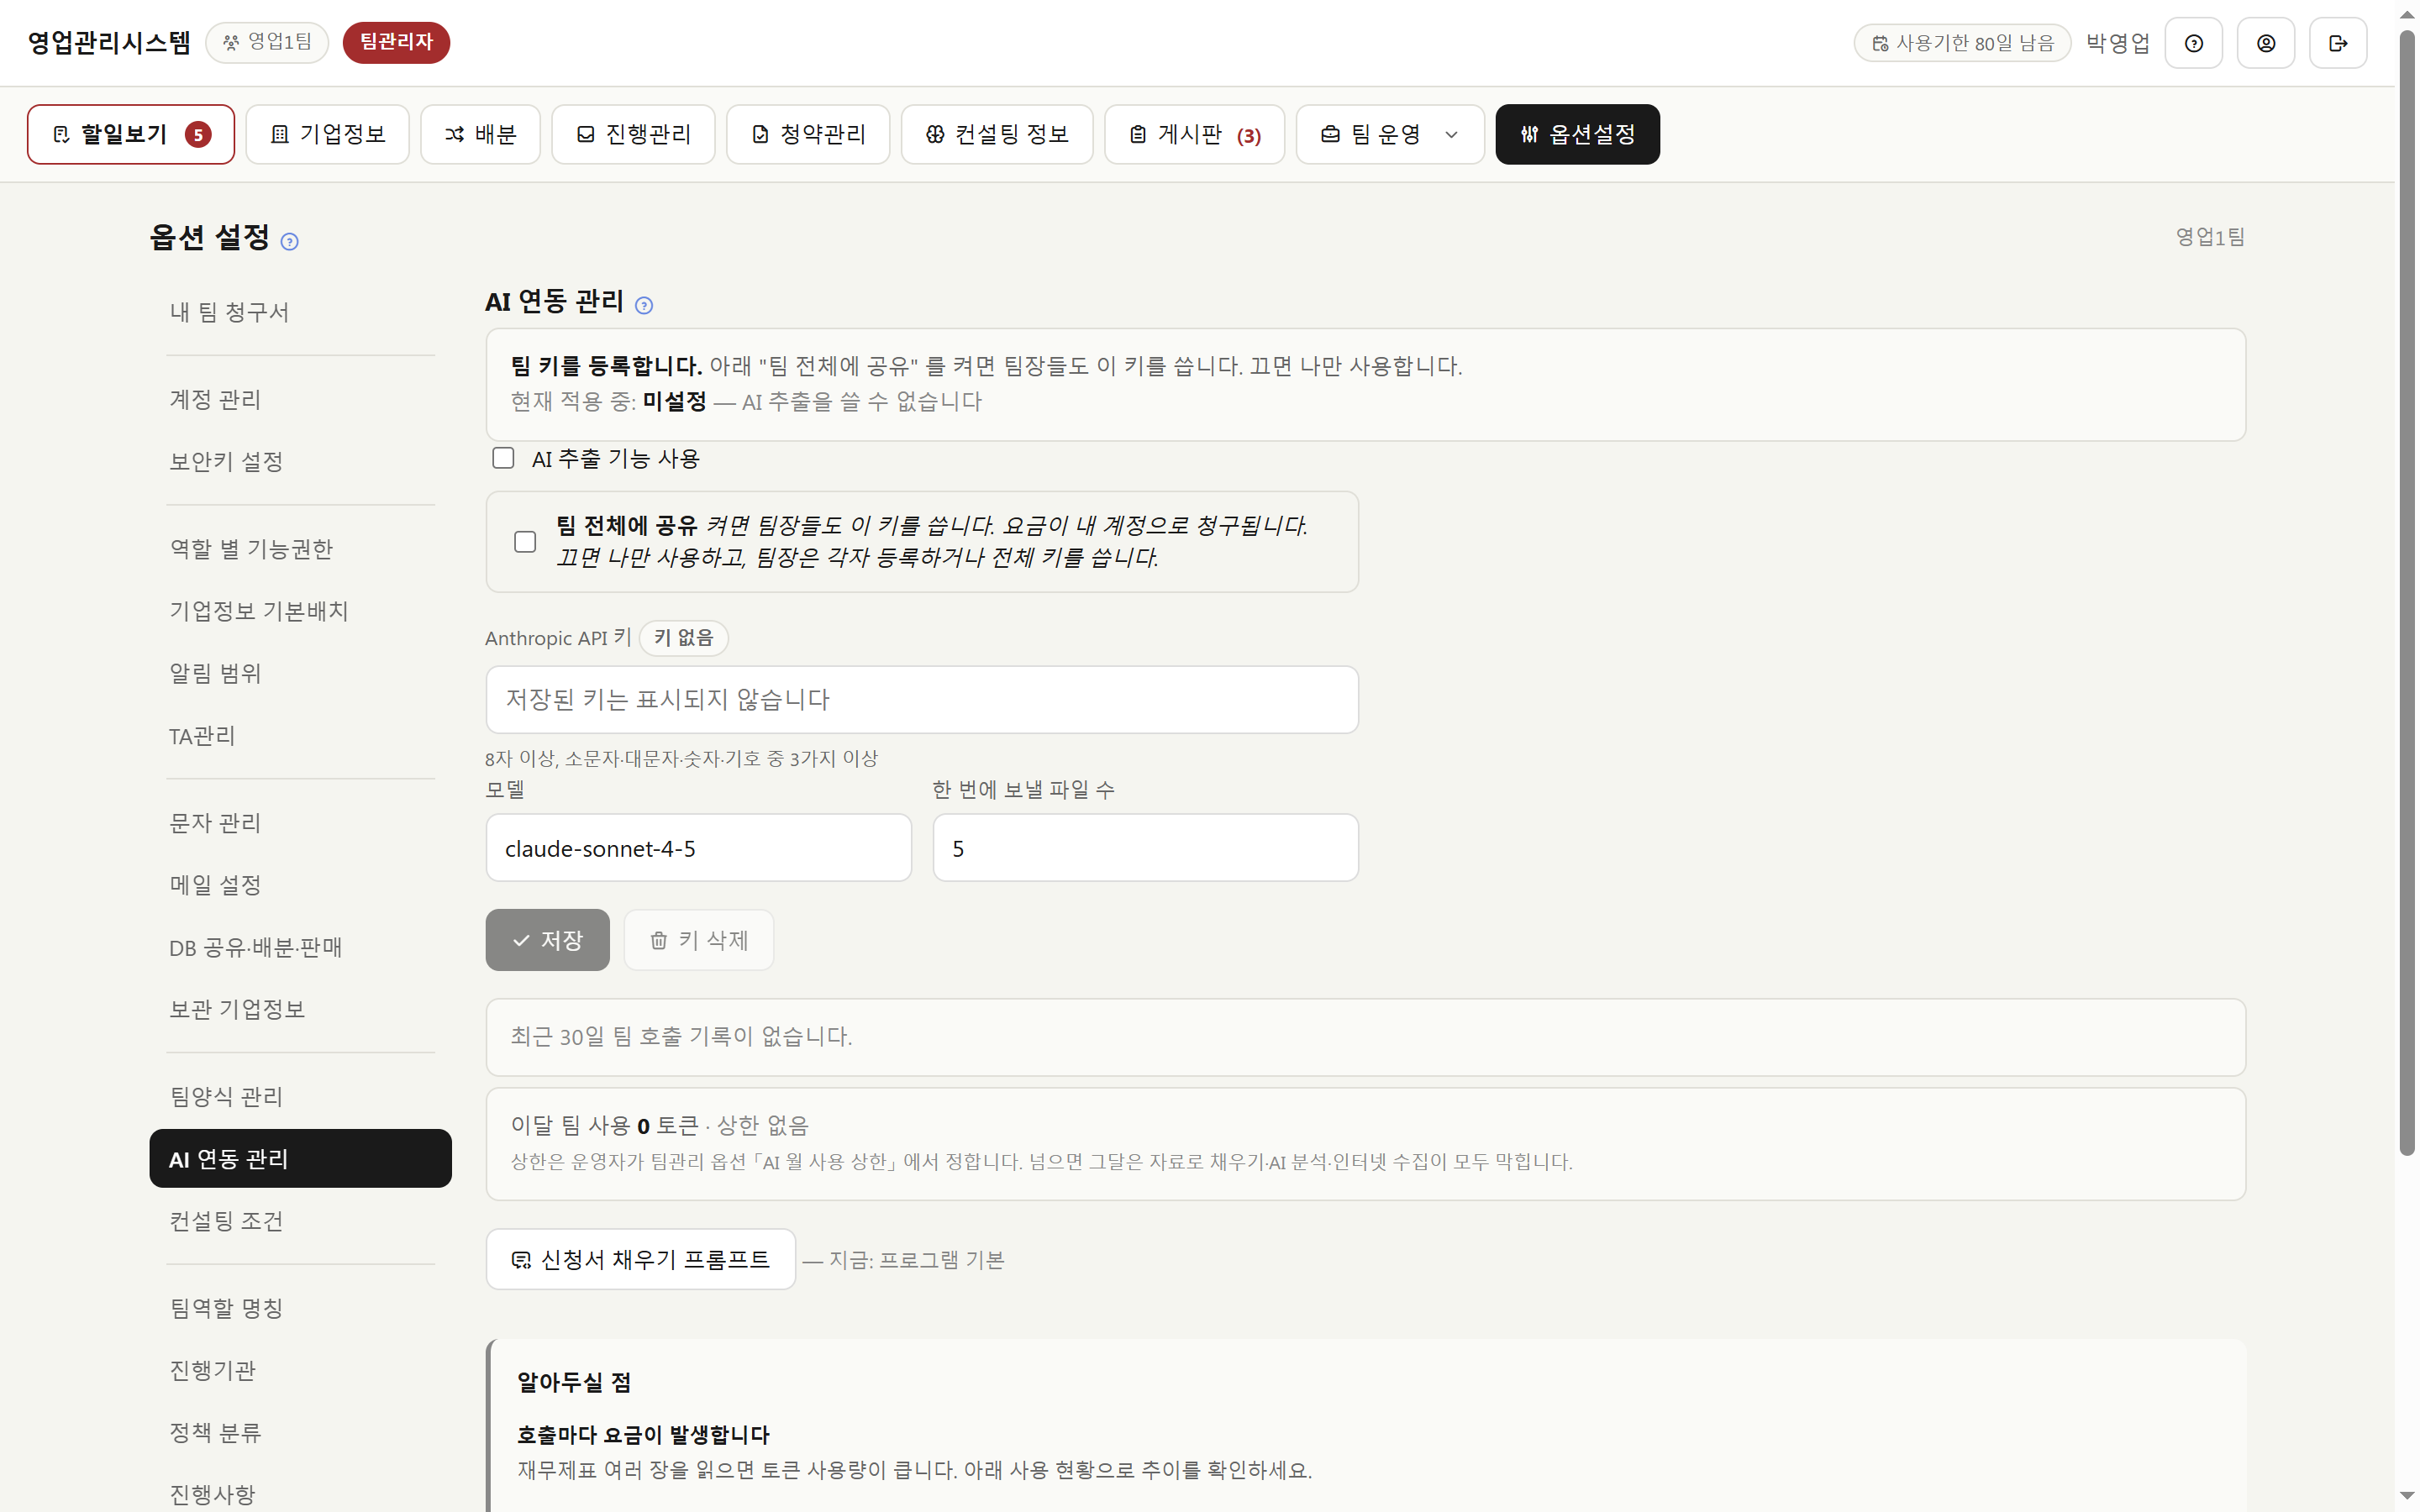
Task: Click the Anthropic API key input field
Action: 922,699
